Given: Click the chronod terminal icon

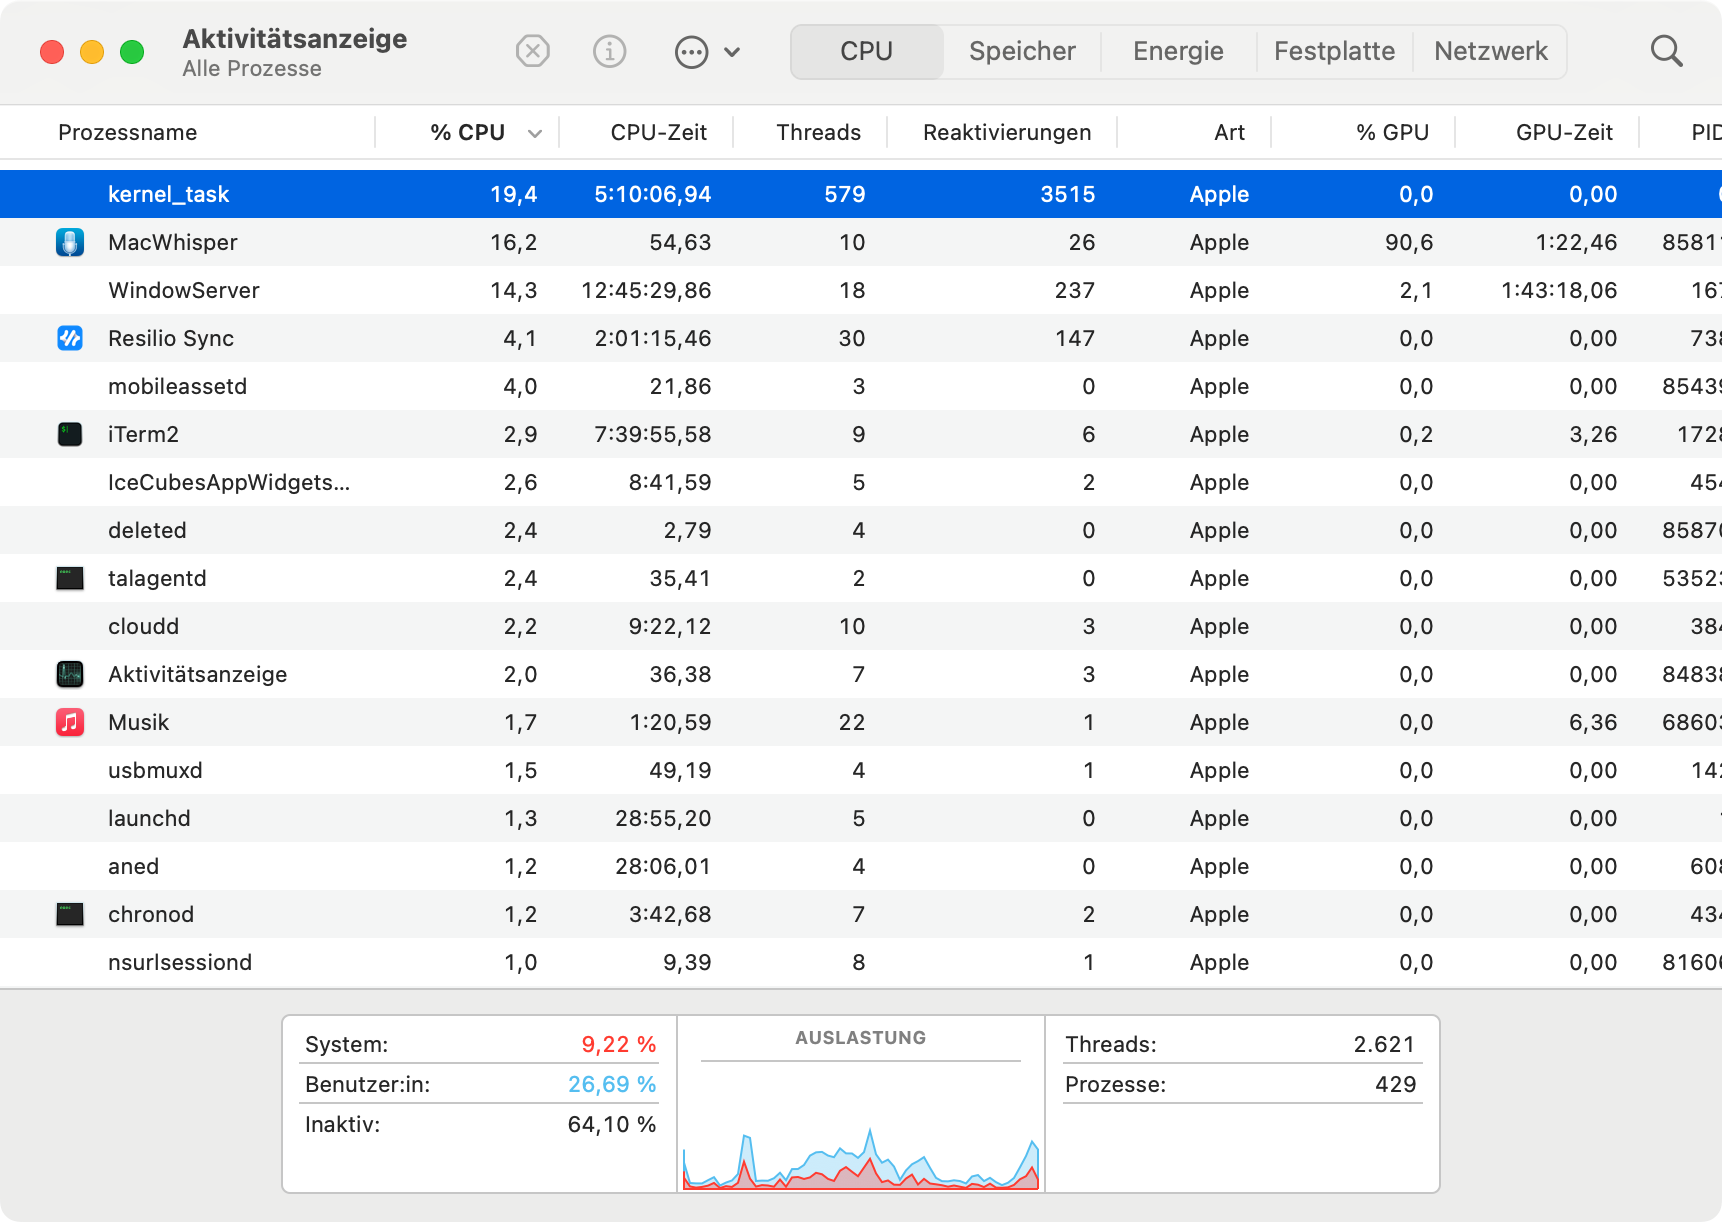Looking at the screenshot, I should (70, 914).
